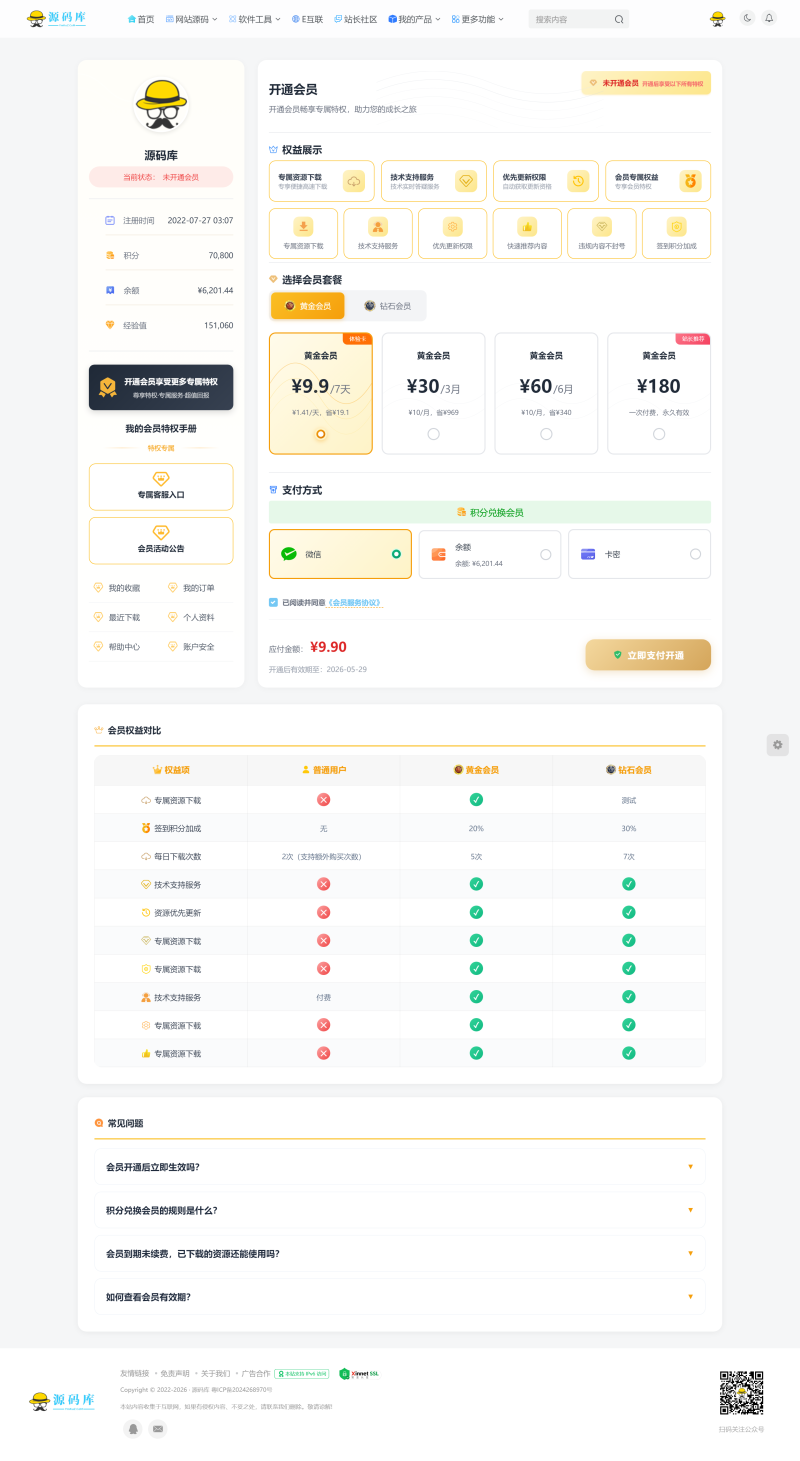Toggle dark mode moon icon

point(747,18)
